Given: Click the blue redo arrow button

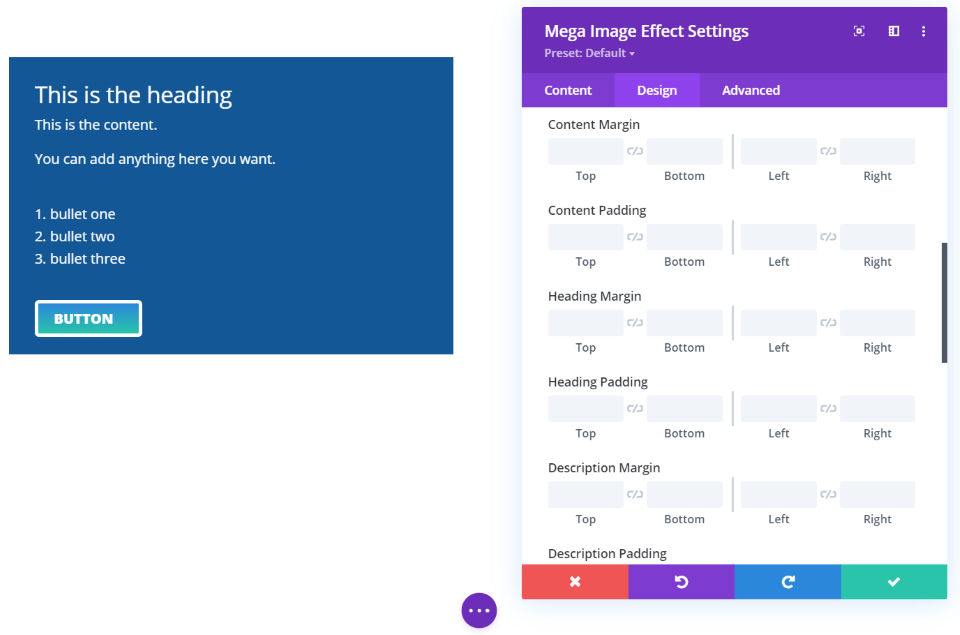Looking at the screenshot, I should tap(788, 582).
